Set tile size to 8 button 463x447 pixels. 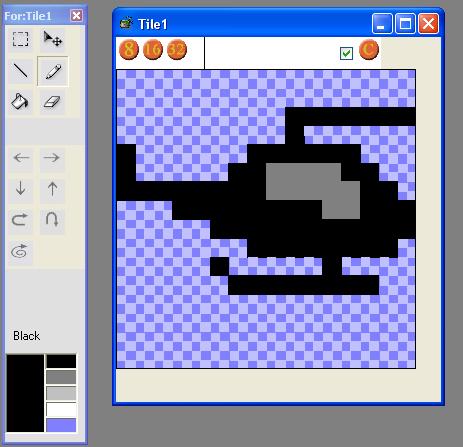click(x=129, y=49)
